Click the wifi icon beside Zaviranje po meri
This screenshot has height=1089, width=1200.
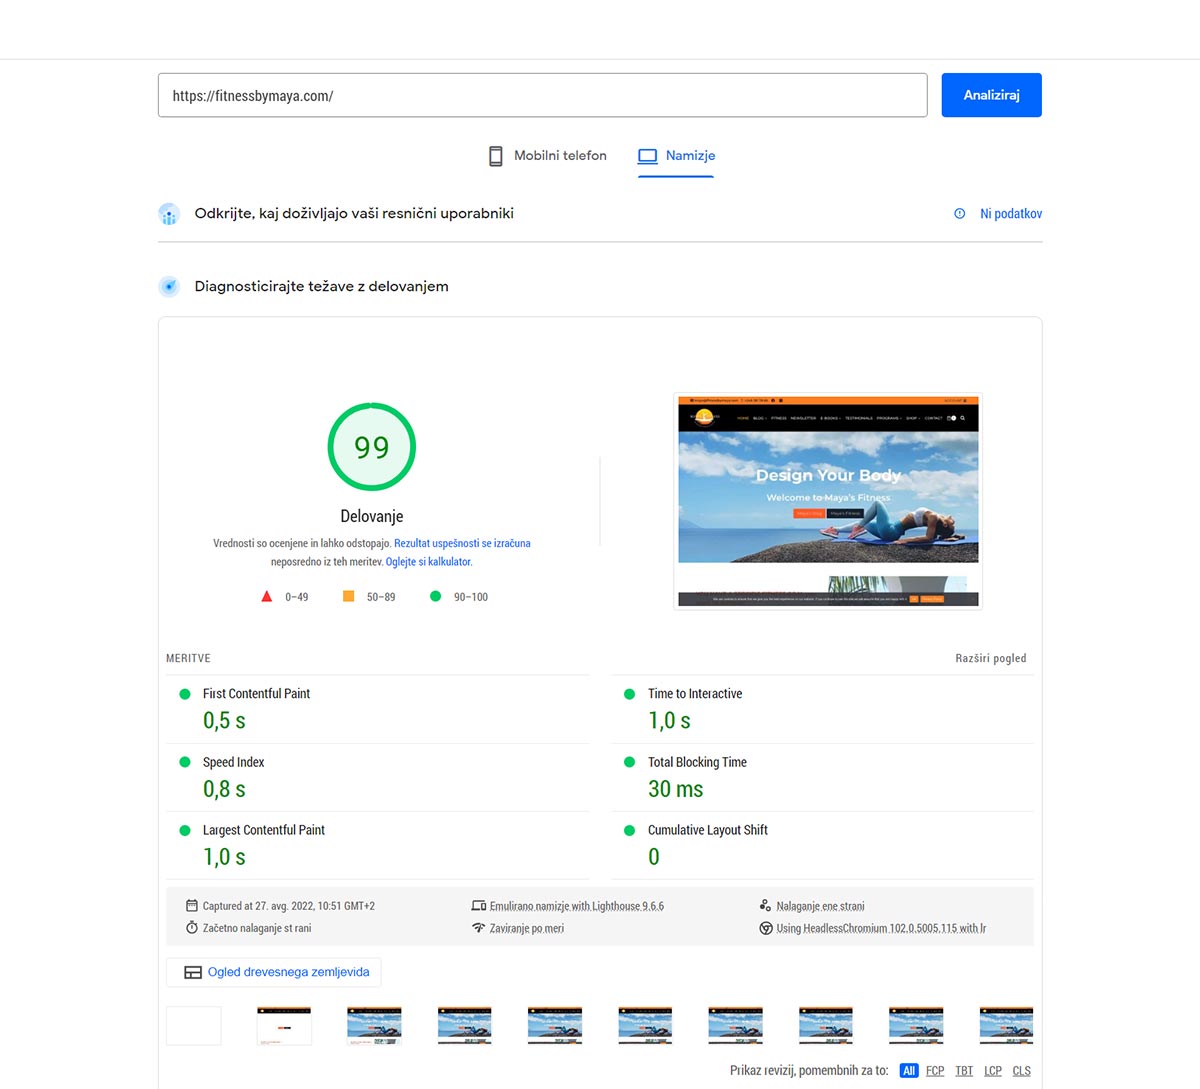pyautogui.click(x=478, y=928)
